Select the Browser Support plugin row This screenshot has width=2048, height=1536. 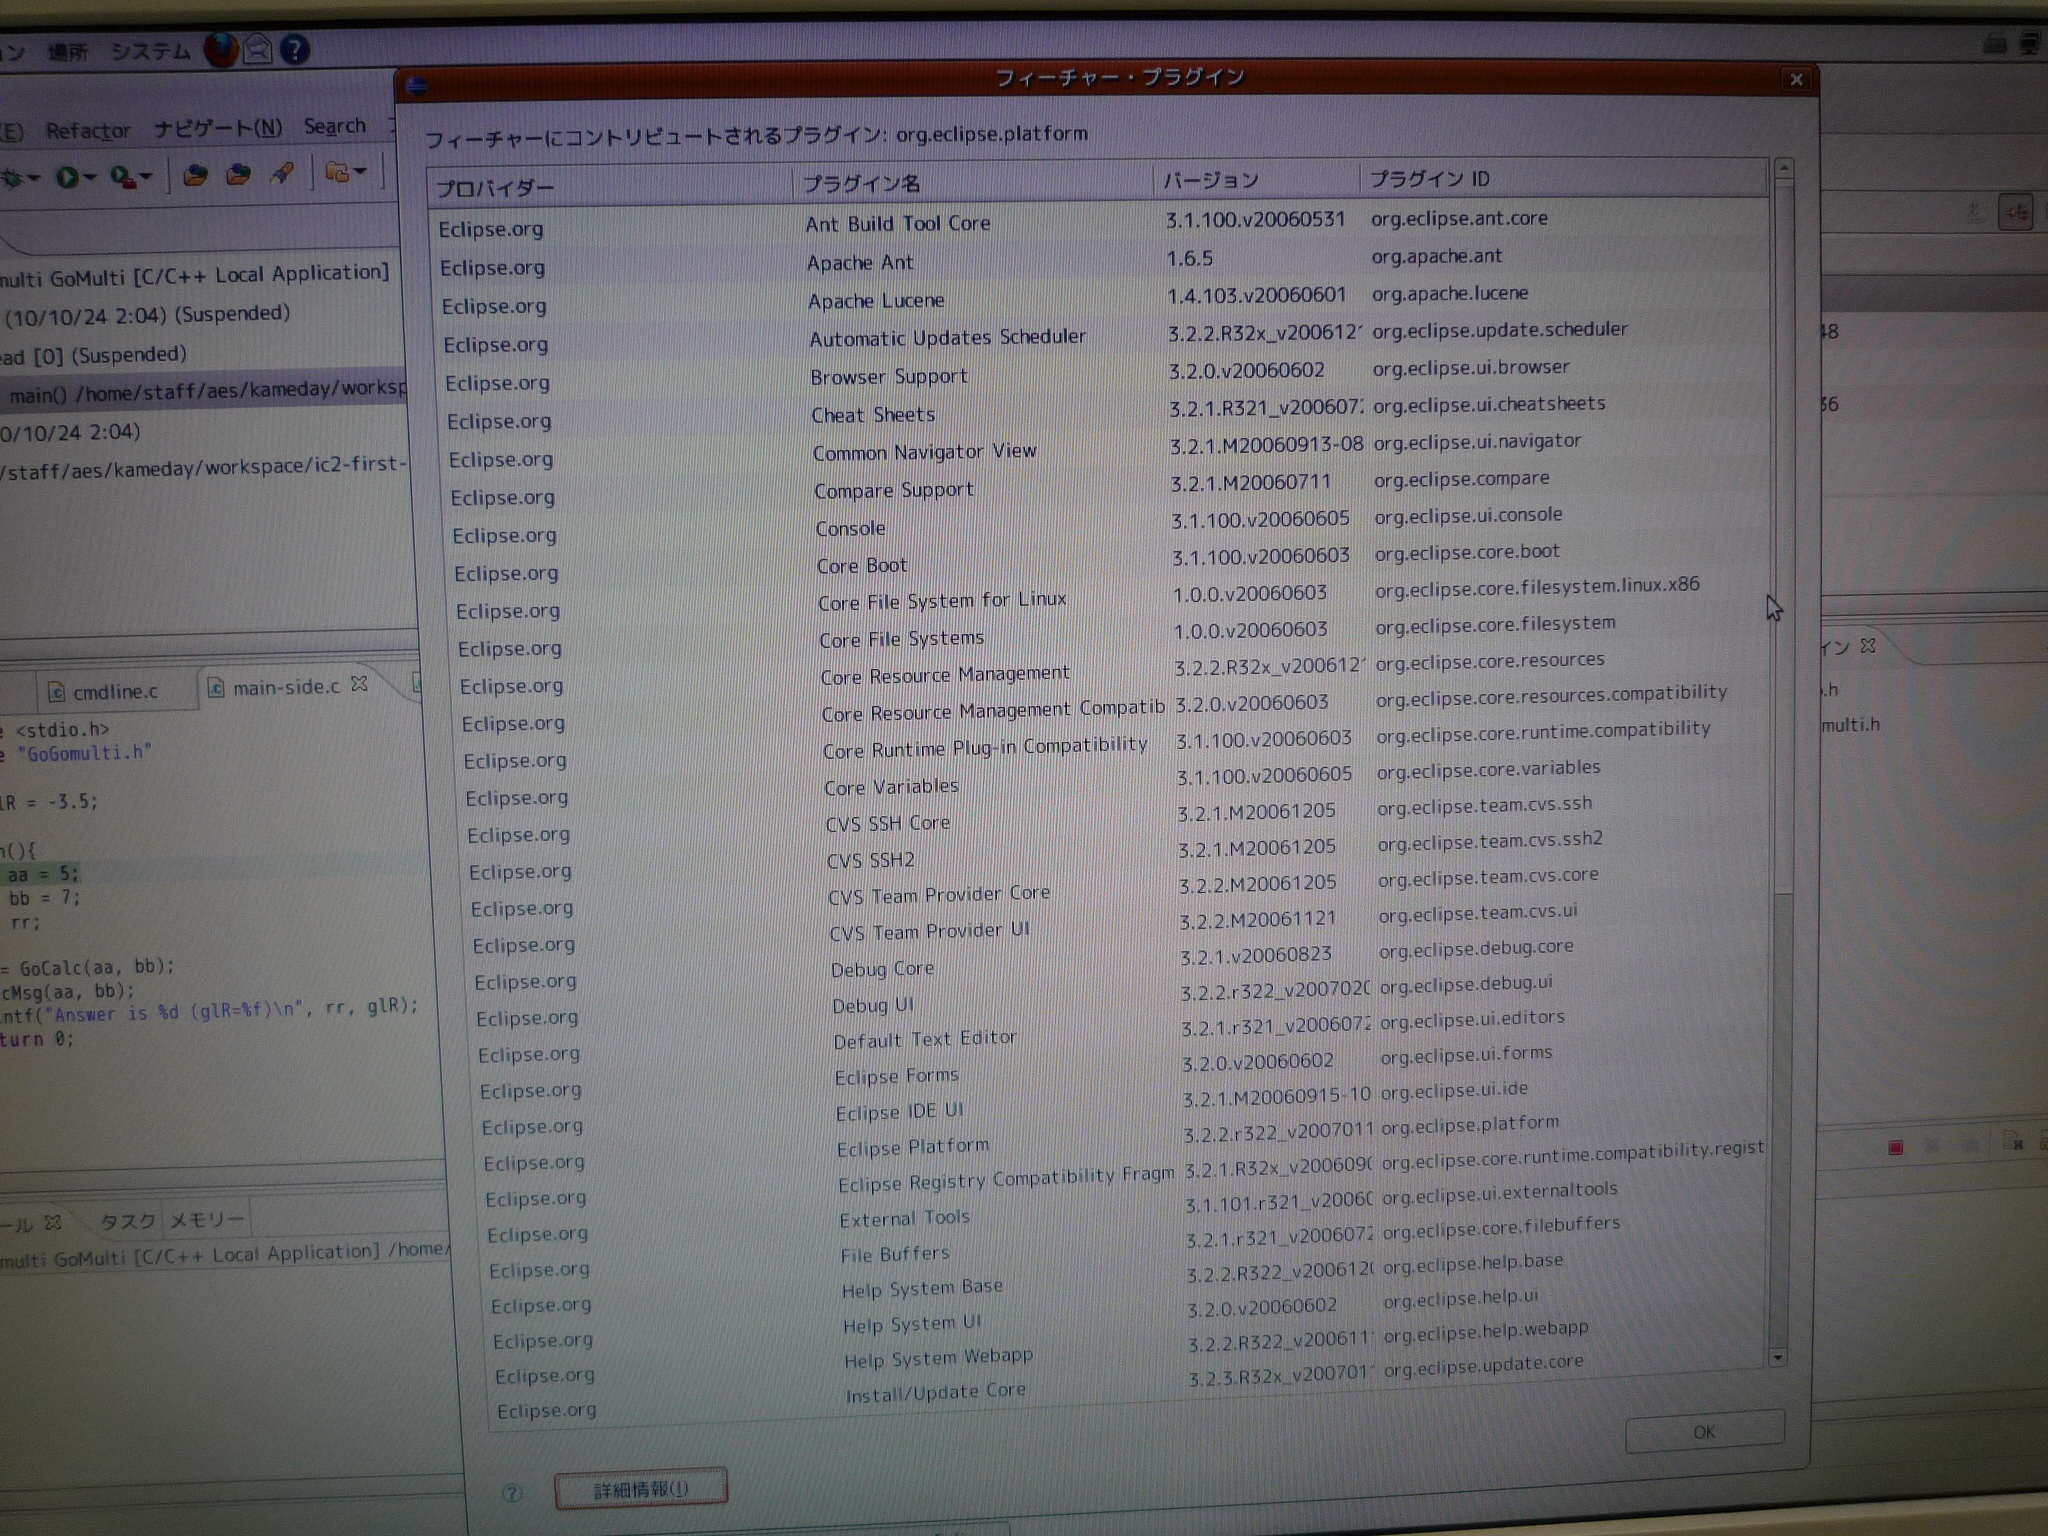1101,375
